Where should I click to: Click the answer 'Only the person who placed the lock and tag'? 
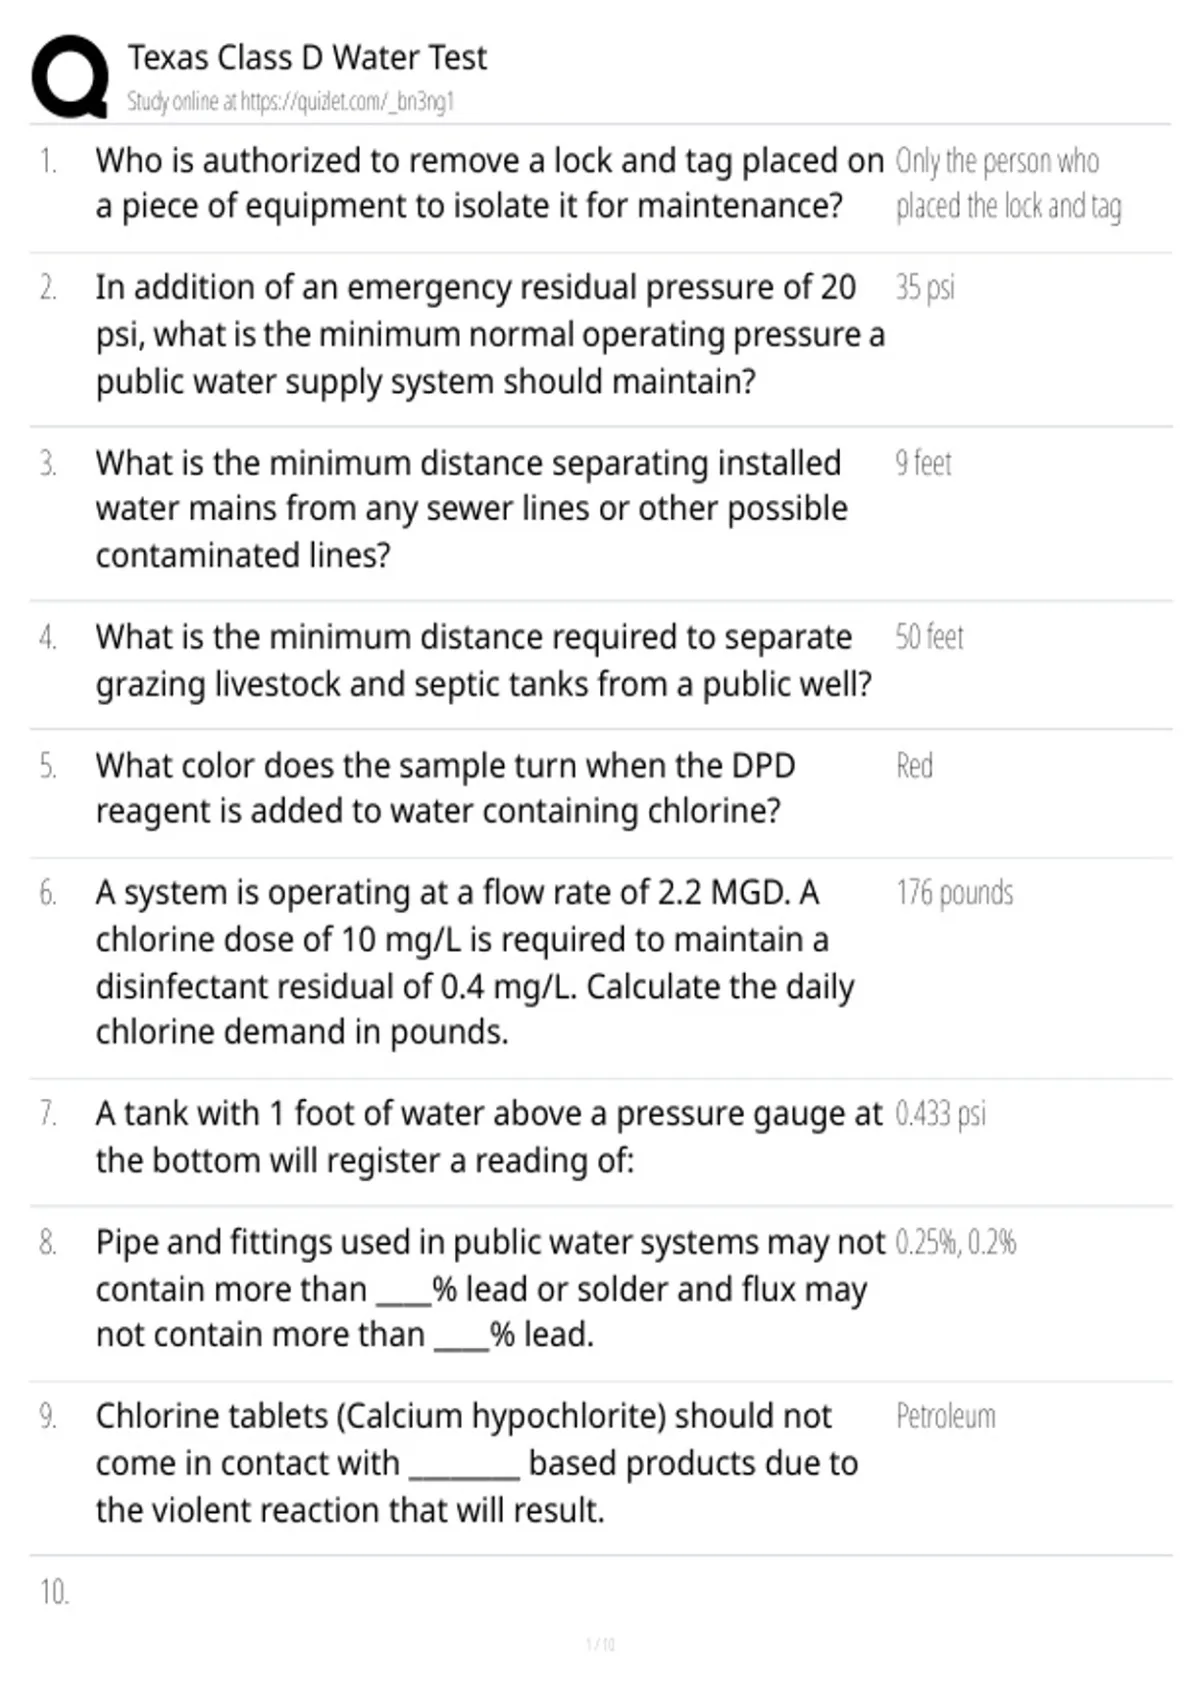pos(1007,183)
